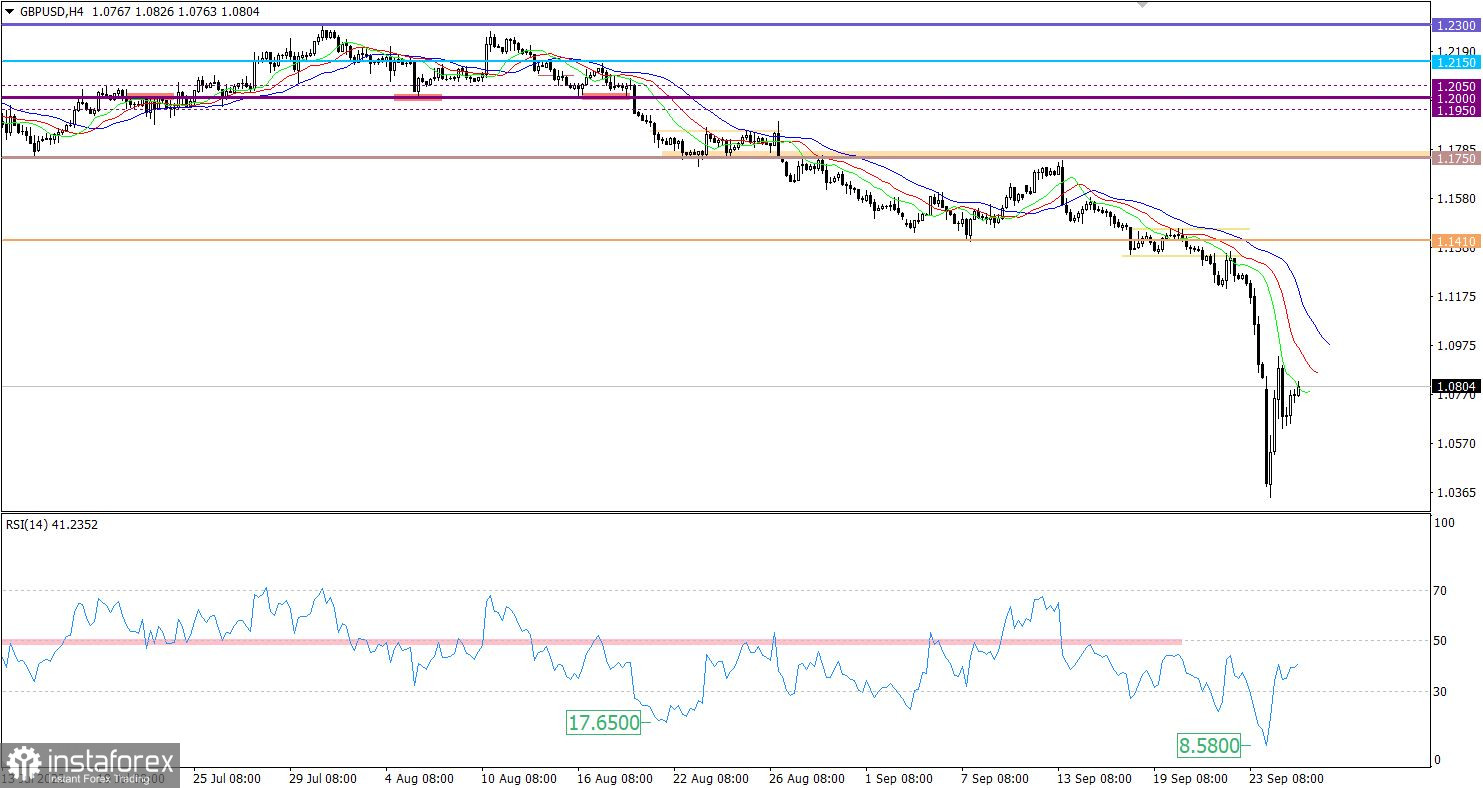Select the pink rectangle on RSI 50 level
1483x788 pixels.
click(x=591, y=641)
